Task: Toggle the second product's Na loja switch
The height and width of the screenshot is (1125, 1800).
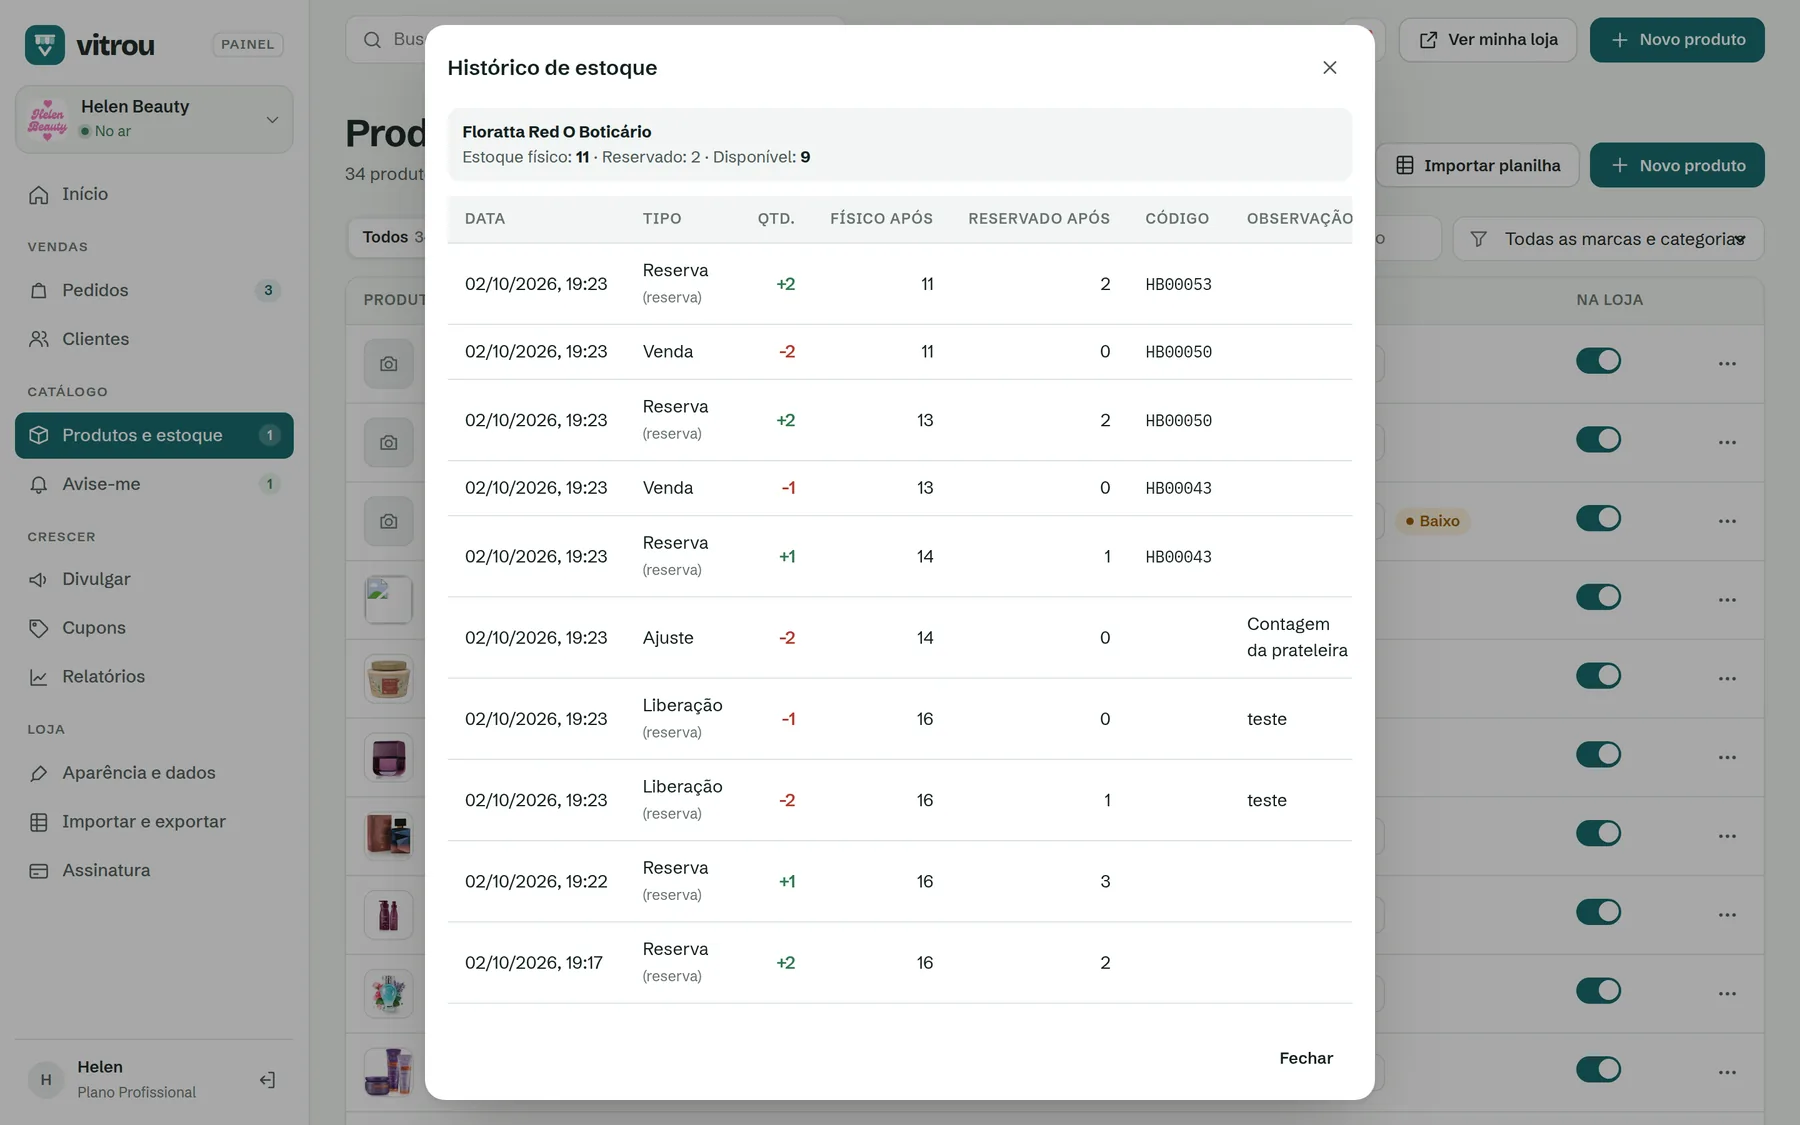Action: click(x=1598, y=439)
